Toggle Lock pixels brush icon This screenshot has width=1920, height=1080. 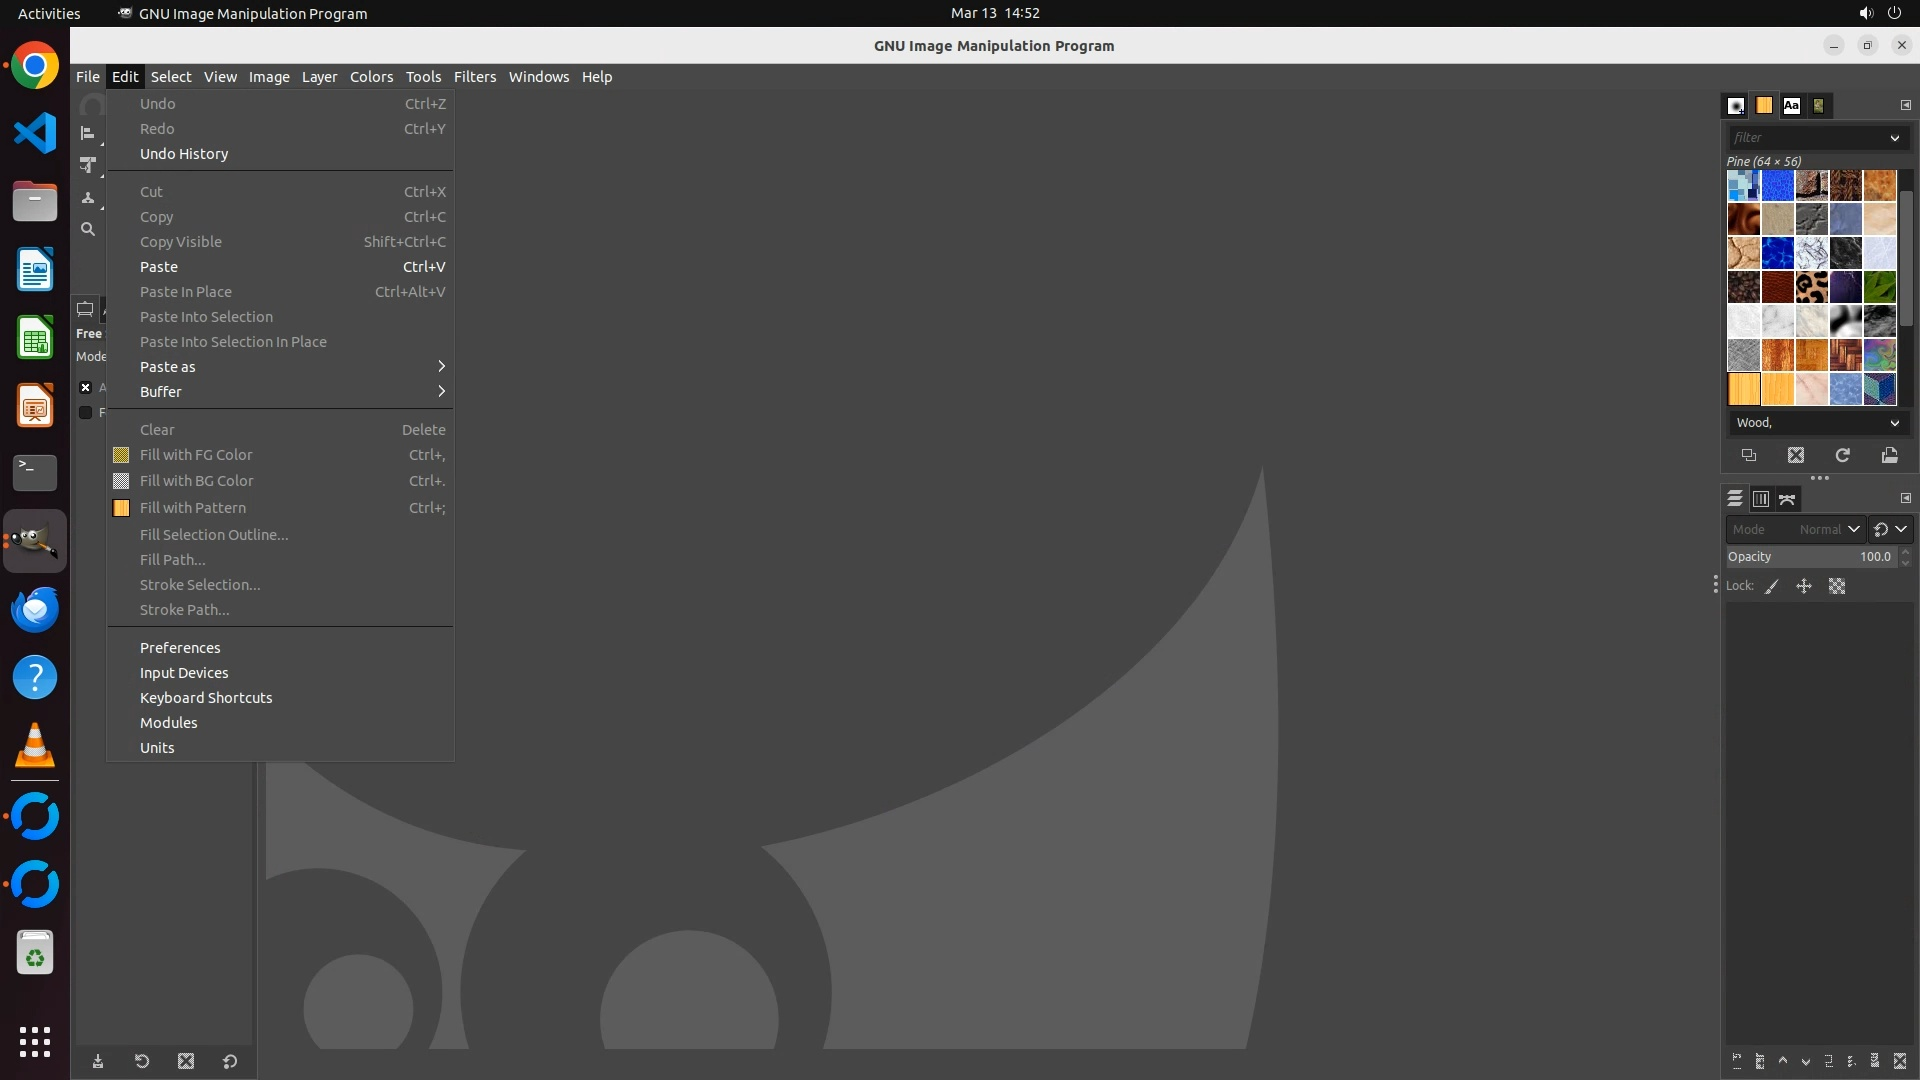[x=1772, y=586]
